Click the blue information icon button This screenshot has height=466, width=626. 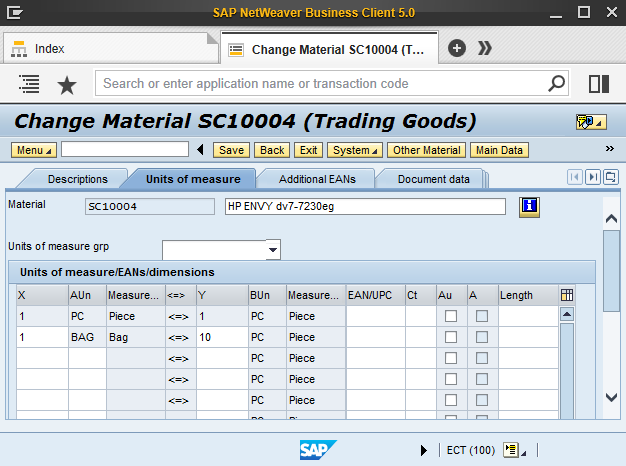pyautogui.click(x=529, y=207)
